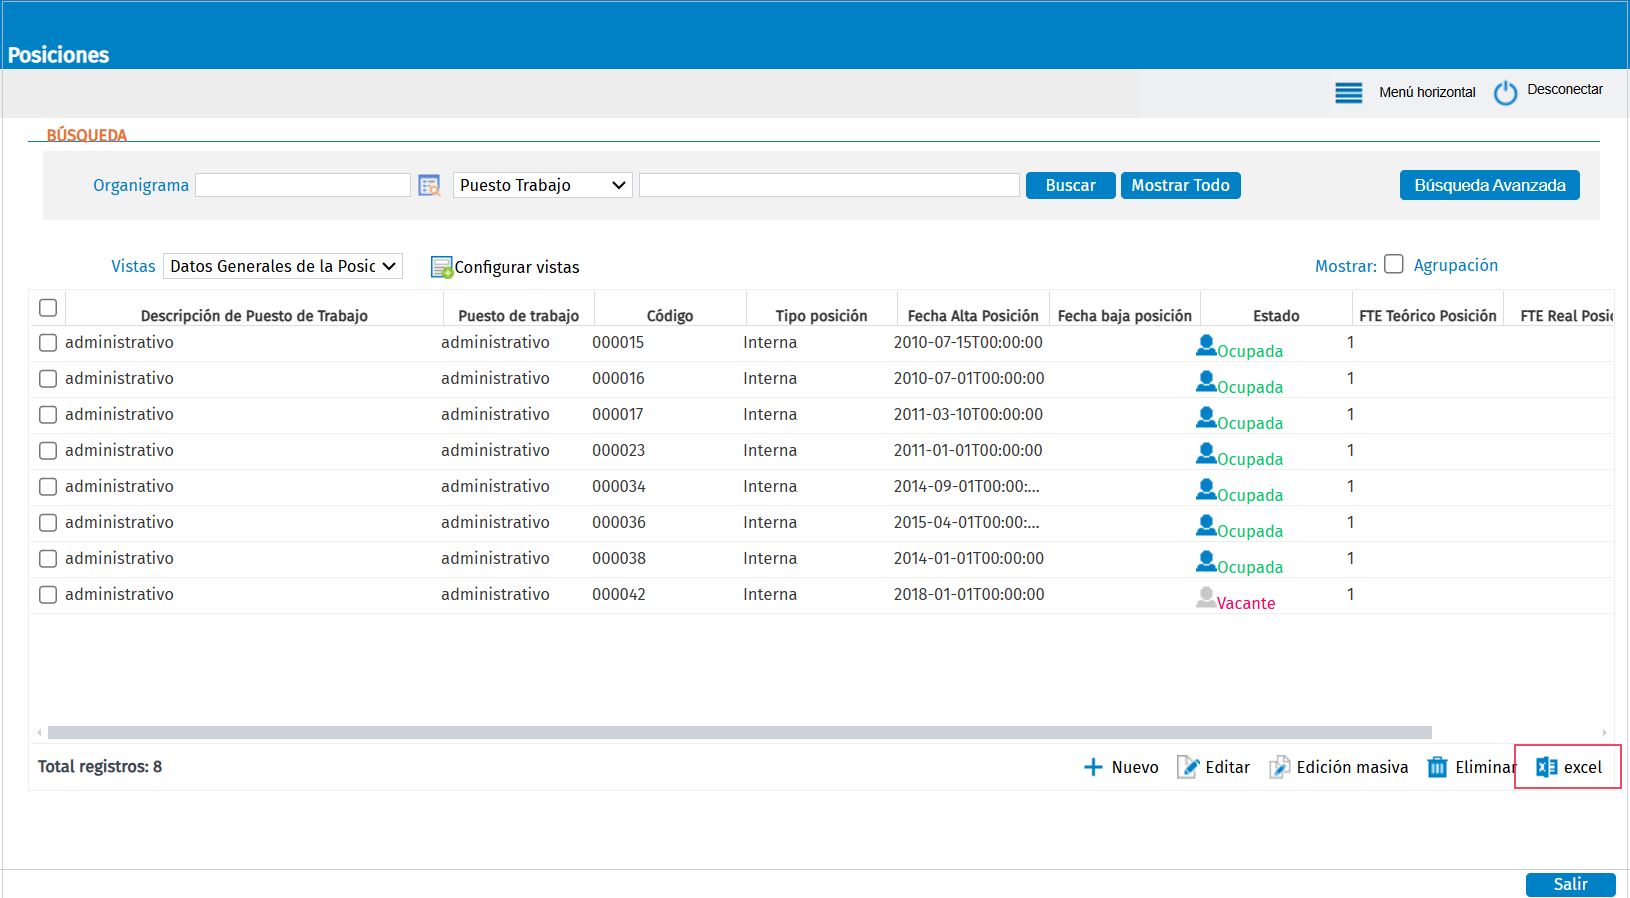Sort by Estado column header

tap(1276, 316)
